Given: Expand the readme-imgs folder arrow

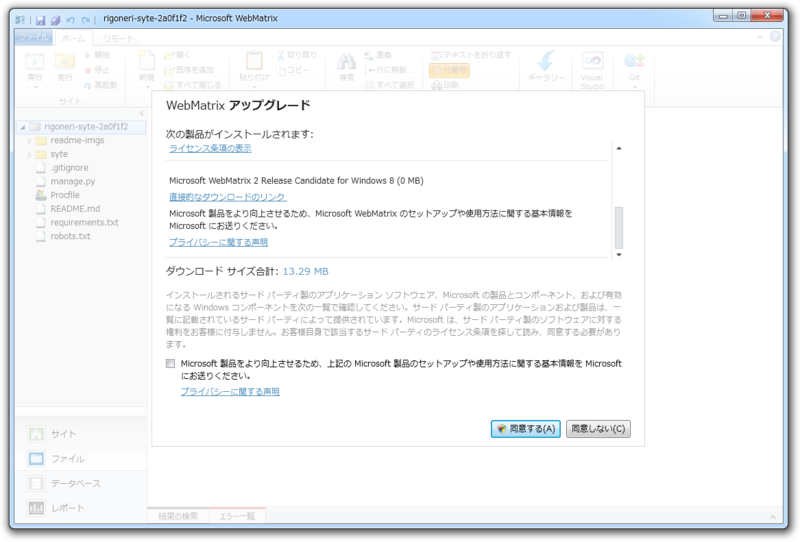Looking at the screenshot, I should [30, 141].
